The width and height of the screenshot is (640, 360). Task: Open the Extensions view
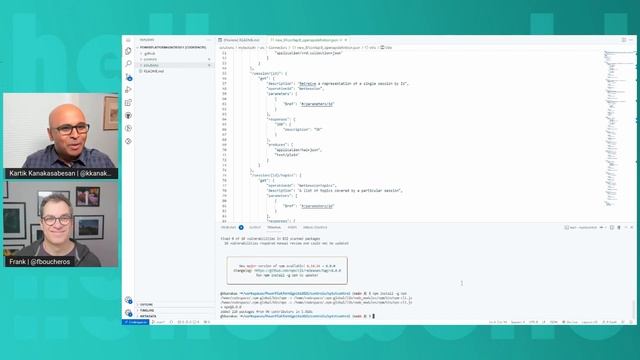pos(128,102)
